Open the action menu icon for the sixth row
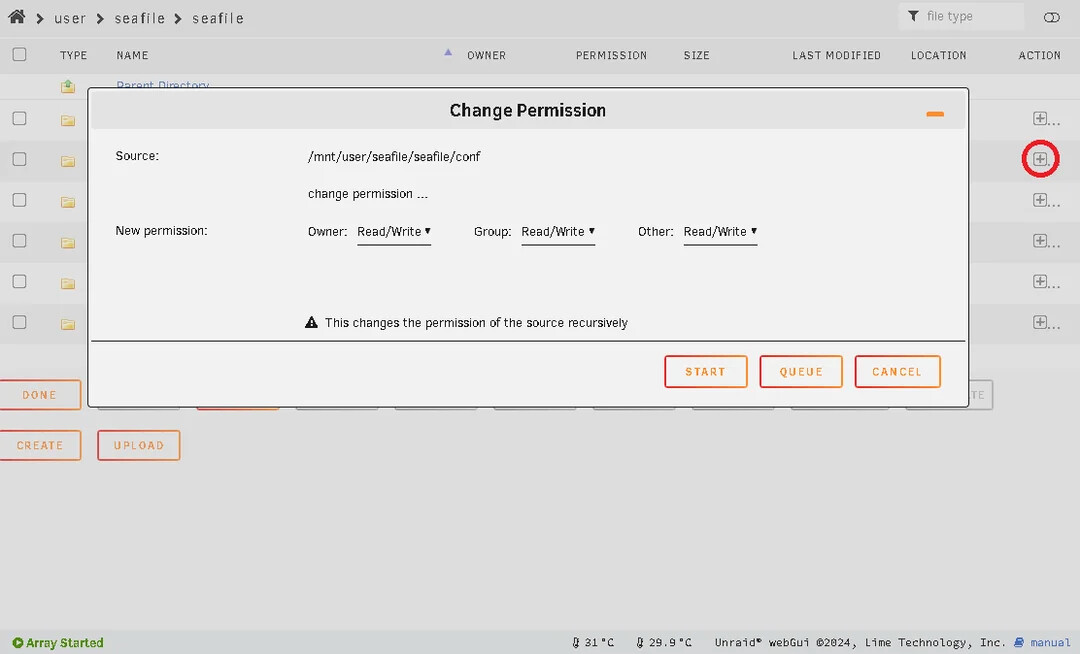The width and height of the screenshot is (1080, 654). [x=1040, y=322]
